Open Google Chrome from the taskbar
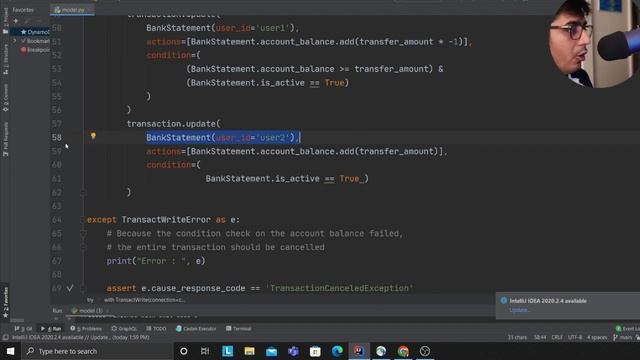 coord(403,351)
